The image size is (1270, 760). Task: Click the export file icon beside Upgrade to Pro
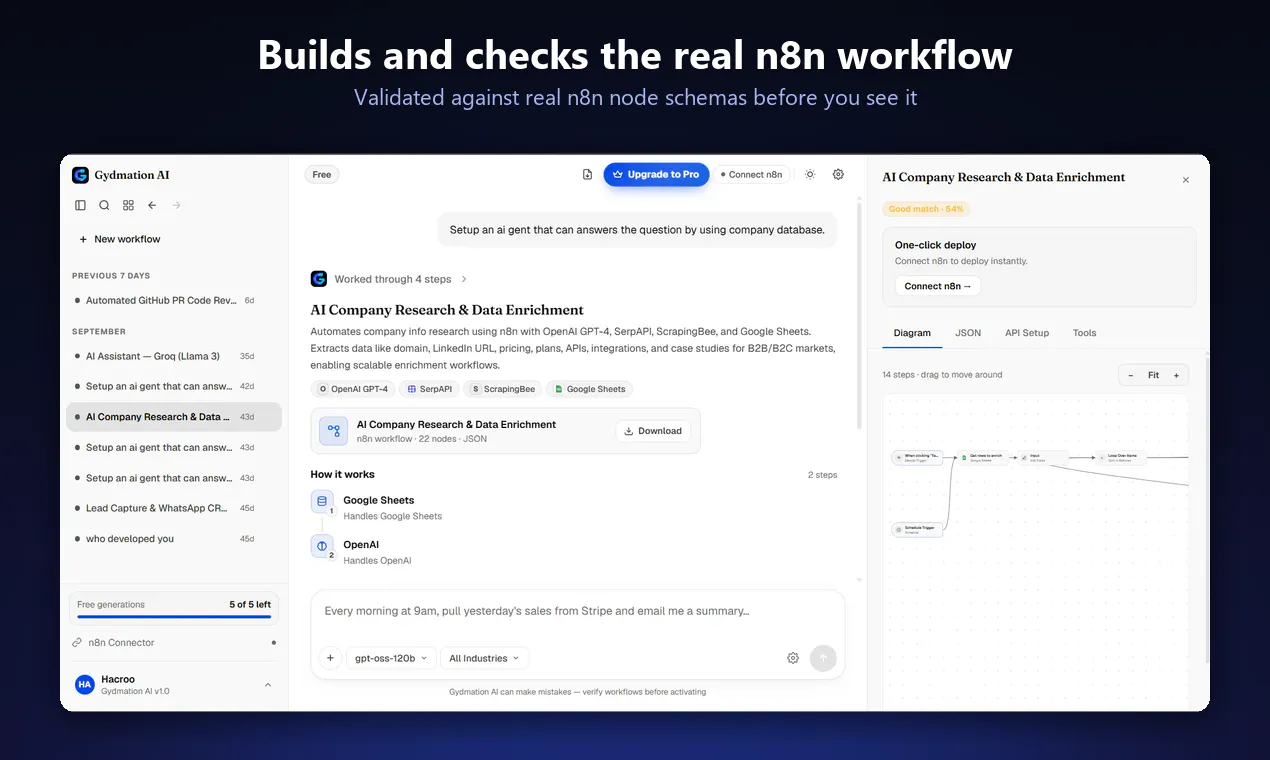[x=587, y=174]
